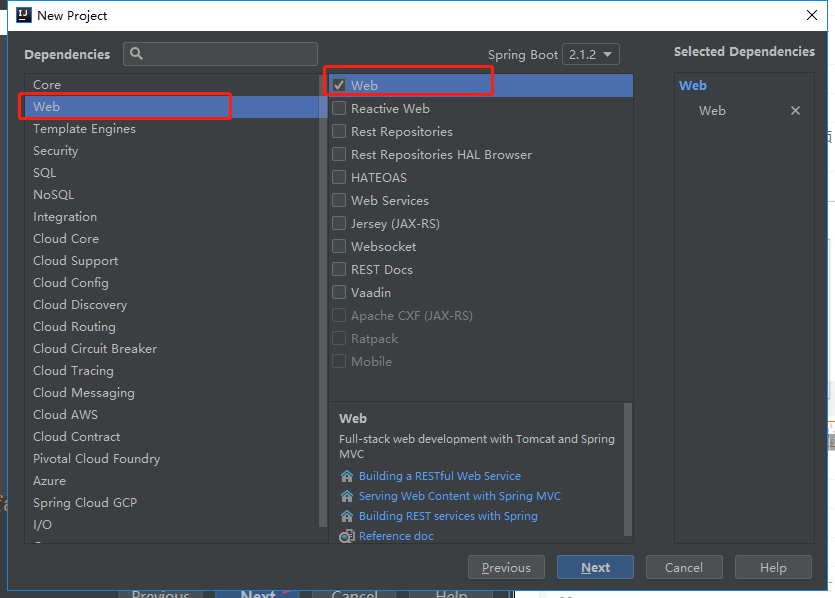Click the Reference doc icon

point(347,536)
